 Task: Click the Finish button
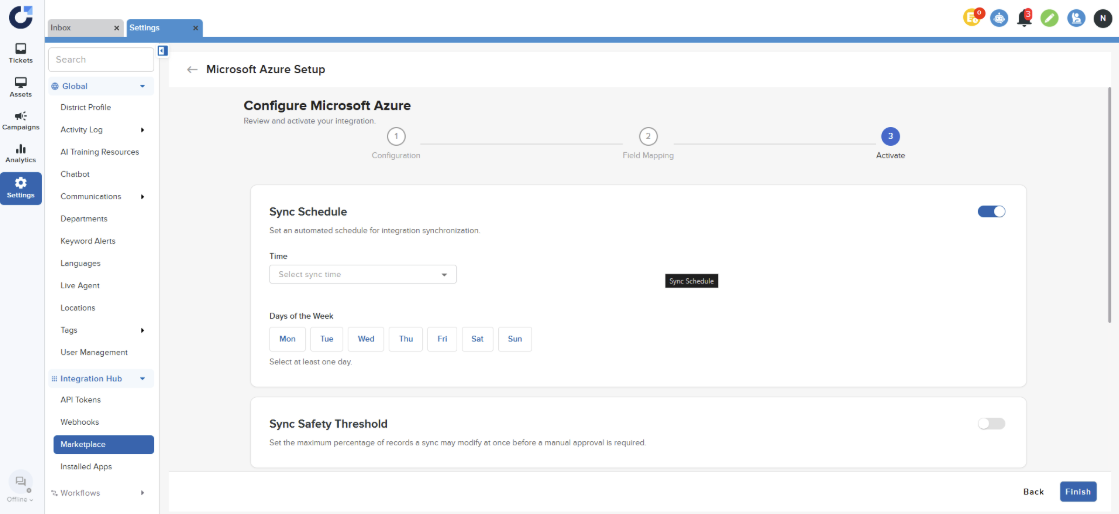[x=1077, y=492]
